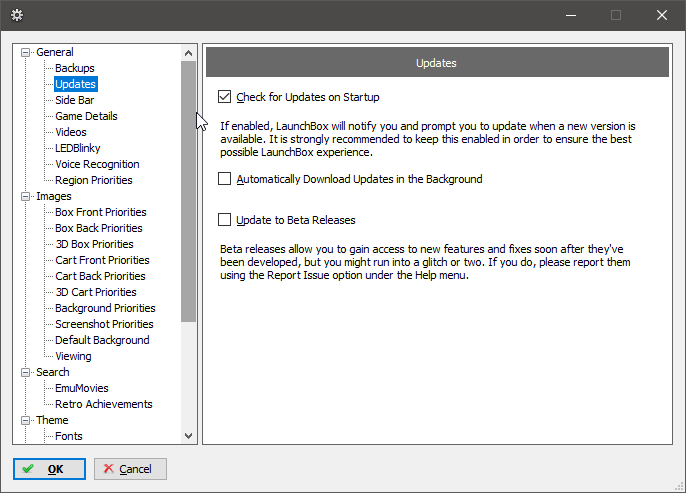Open Retro Achievements settings

point(104,404)
